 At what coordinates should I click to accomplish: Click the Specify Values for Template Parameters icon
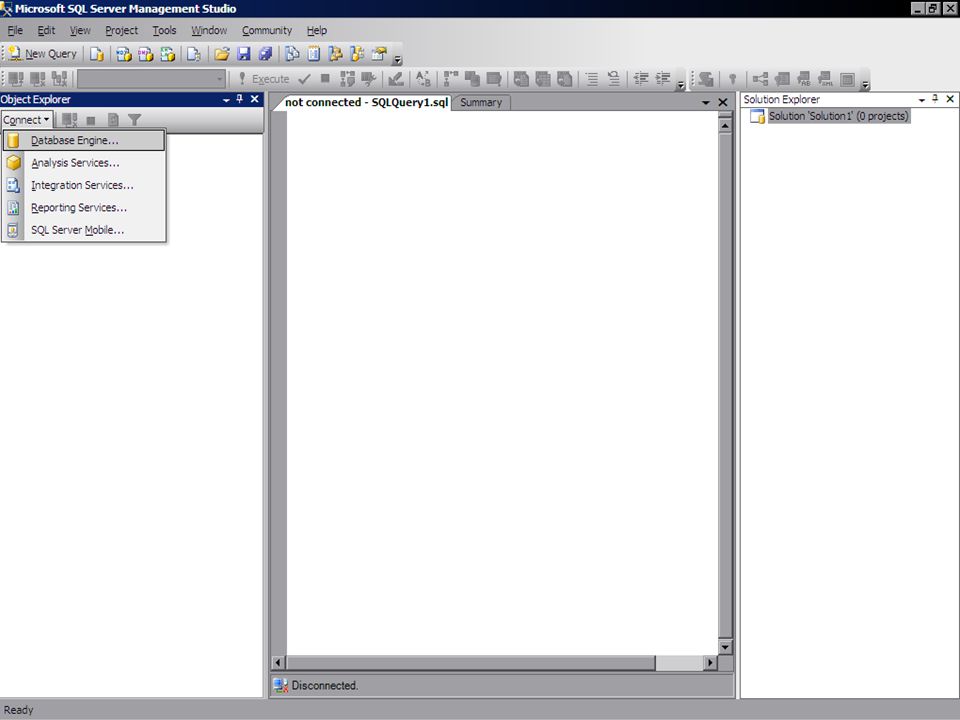click(423, 78)
